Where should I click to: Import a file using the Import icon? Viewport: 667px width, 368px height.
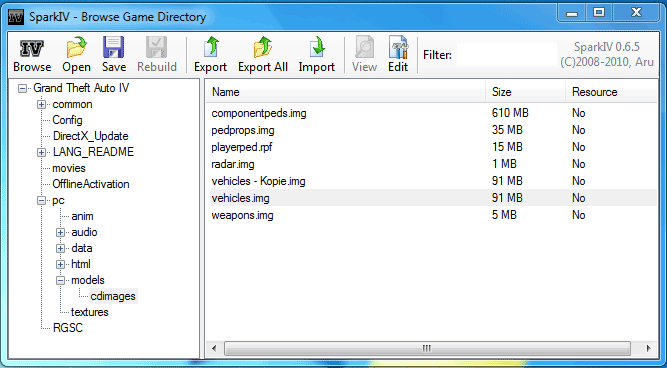316,47
